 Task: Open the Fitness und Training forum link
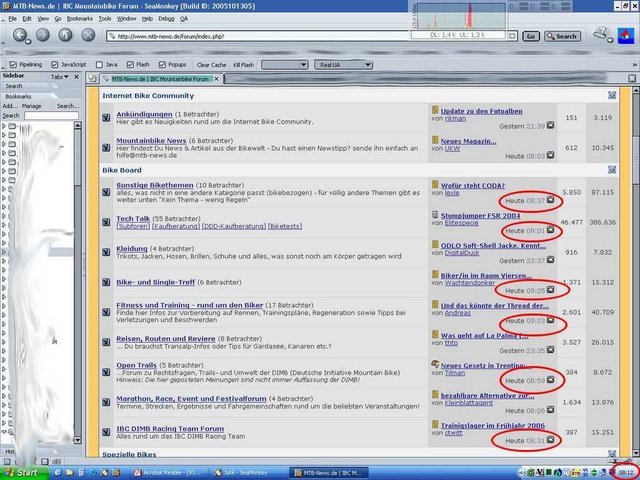point(190,305)
